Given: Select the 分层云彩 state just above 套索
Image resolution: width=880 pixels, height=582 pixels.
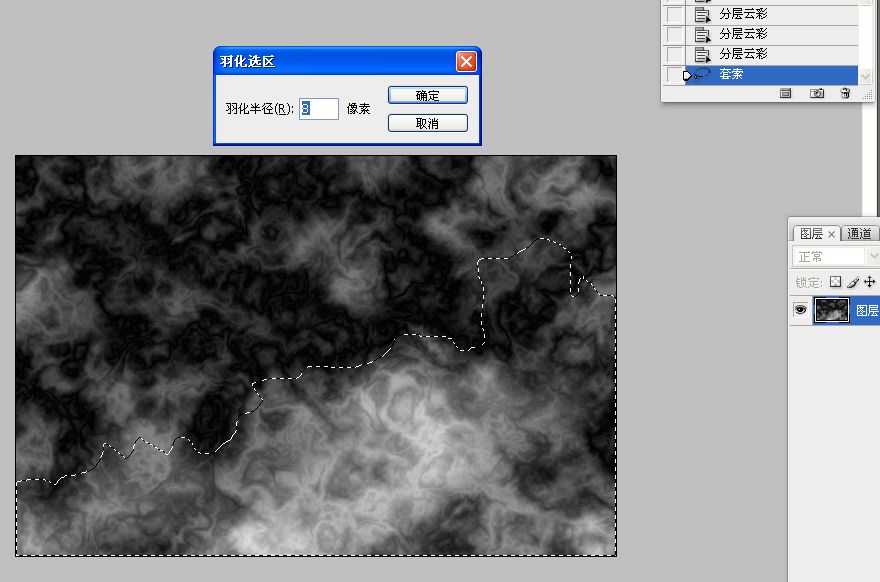Looking at the screenshot, I should click(772, 54).
